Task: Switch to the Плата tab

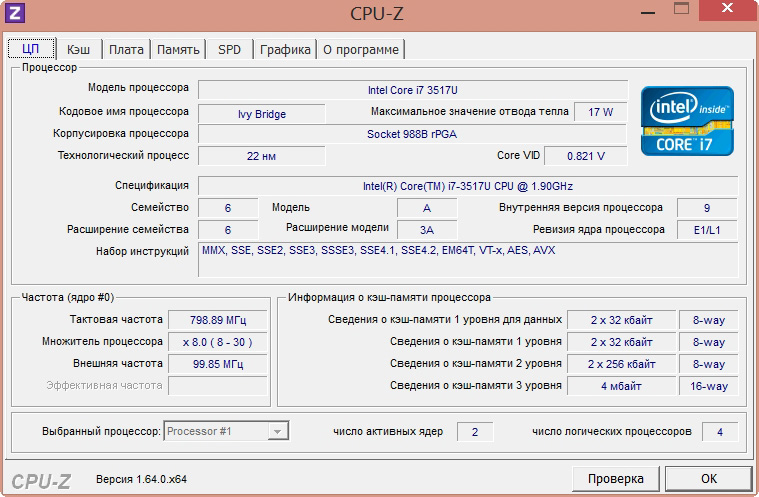Action: (126, 49)
